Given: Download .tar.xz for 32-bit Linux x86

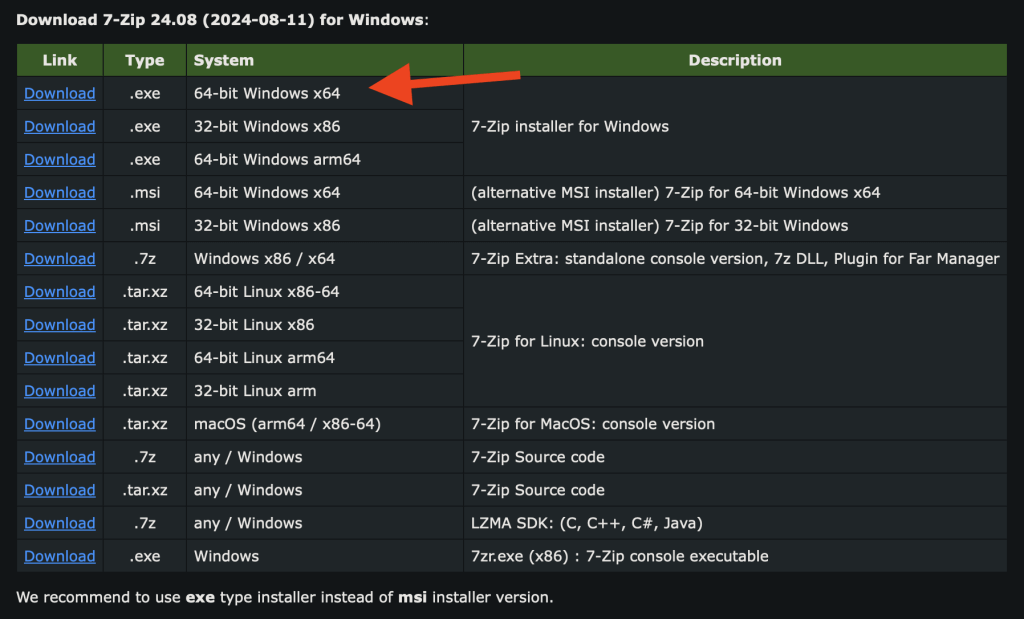Looking at the screenshot, I should pos(60,325).
